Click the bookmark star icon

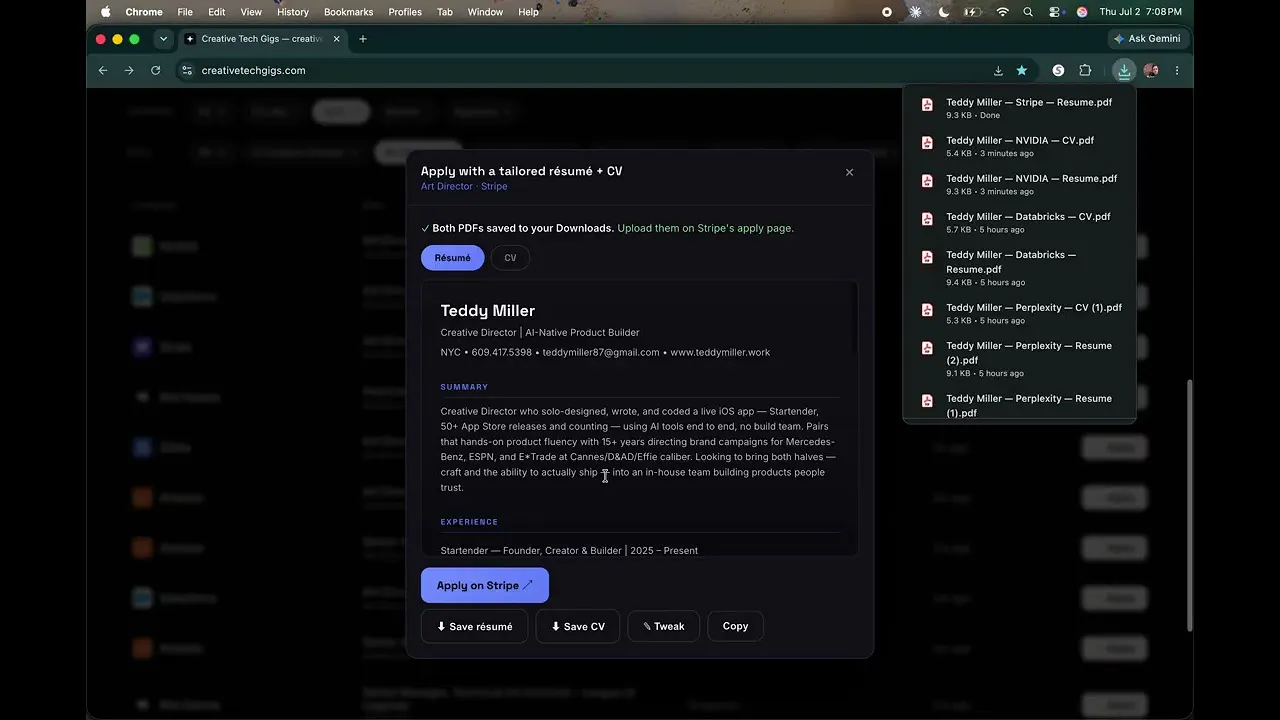[1022, 70]
